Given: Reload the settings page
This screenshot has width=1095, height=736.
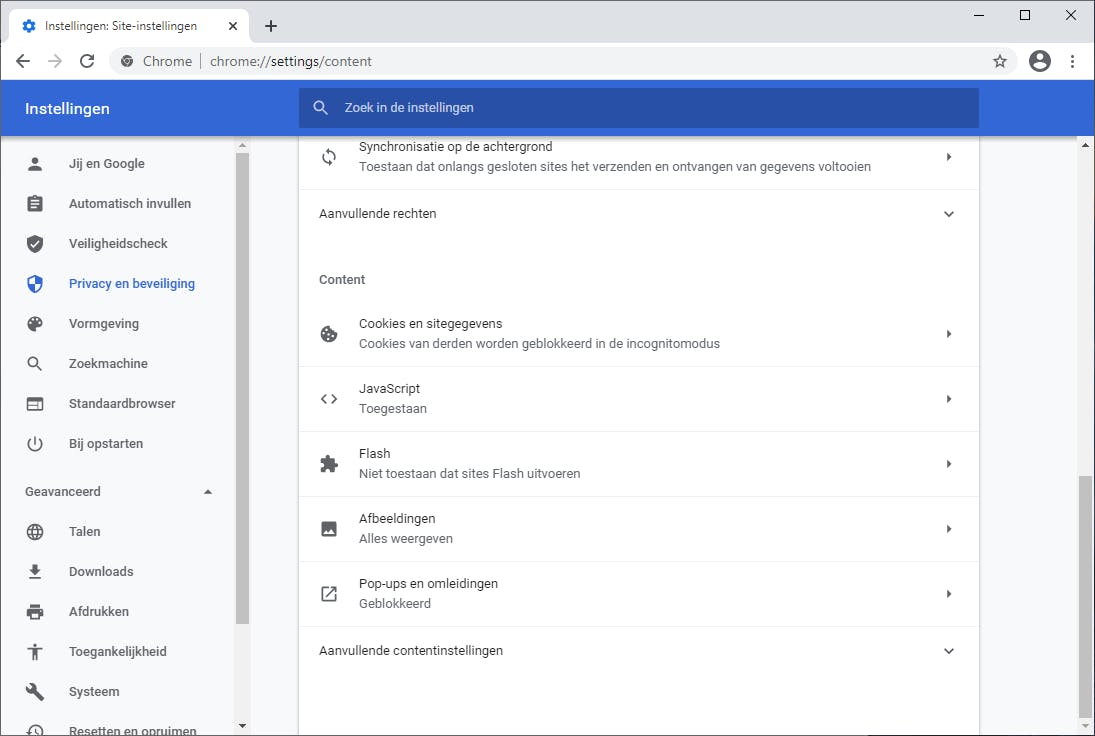Looking at the screenshot, I should 87,61.
